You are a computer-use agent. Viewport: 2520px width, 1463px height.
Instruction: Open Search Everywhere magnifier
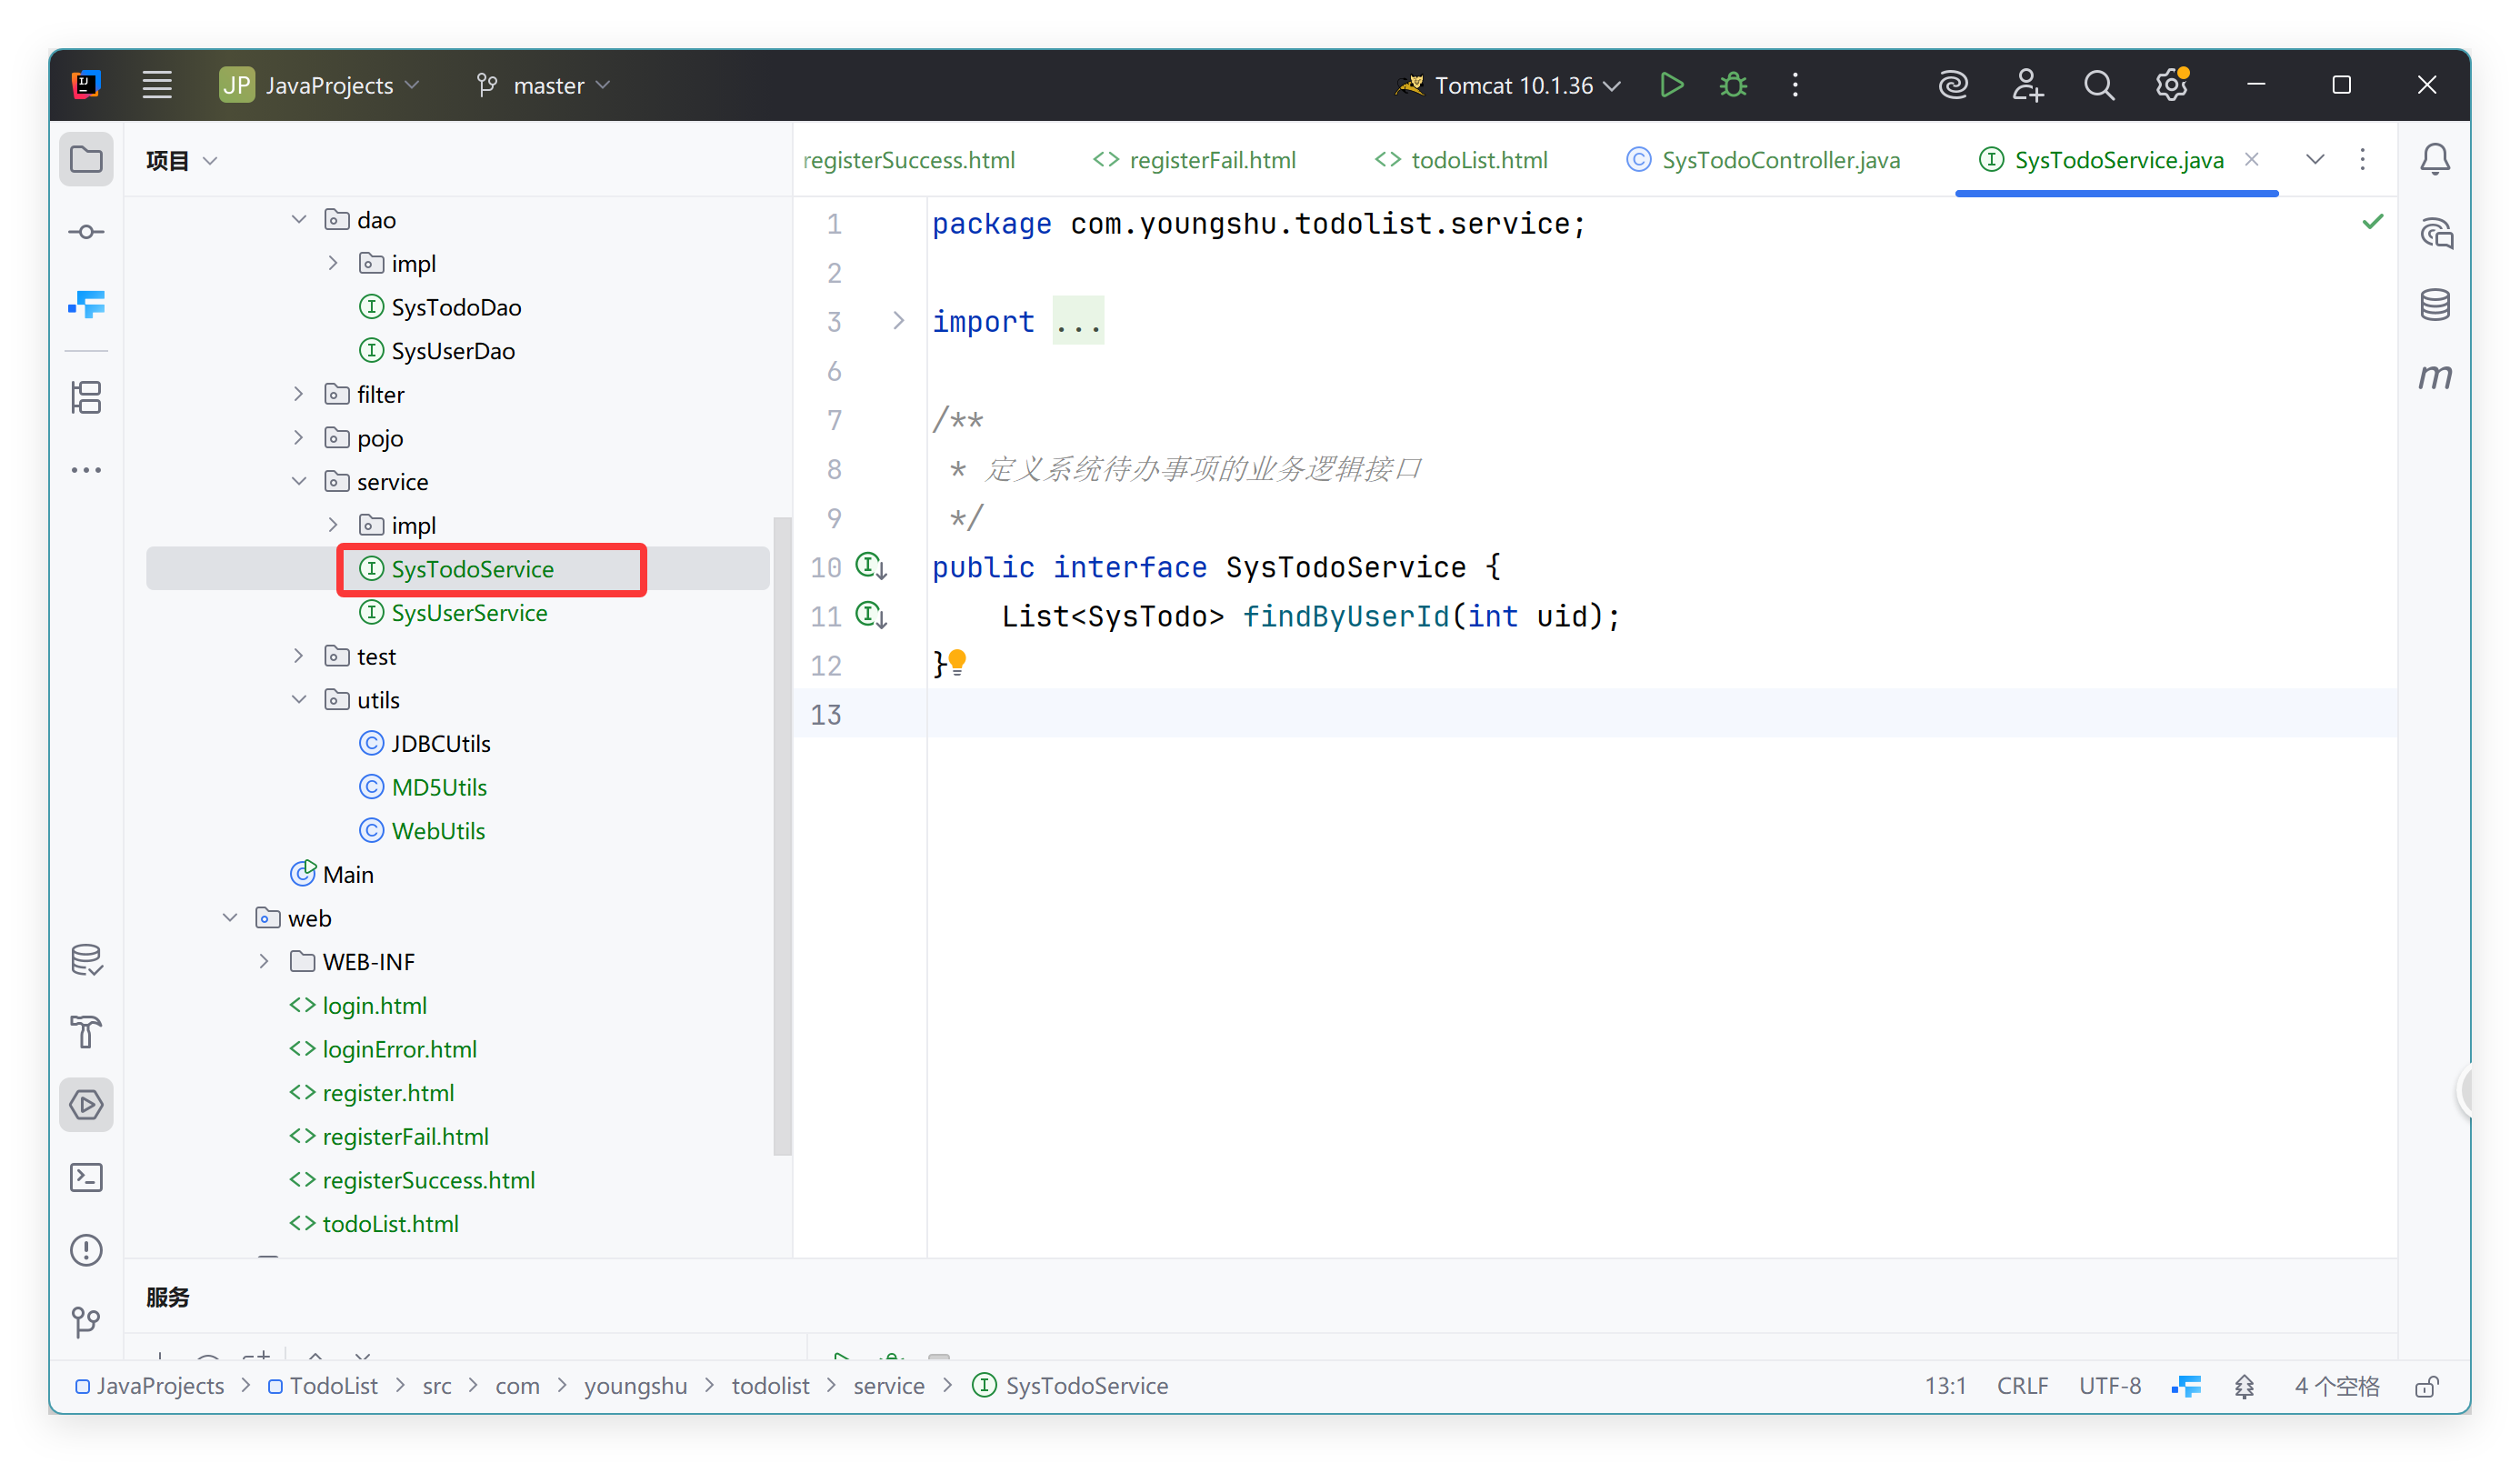[x=2098, y=85]
